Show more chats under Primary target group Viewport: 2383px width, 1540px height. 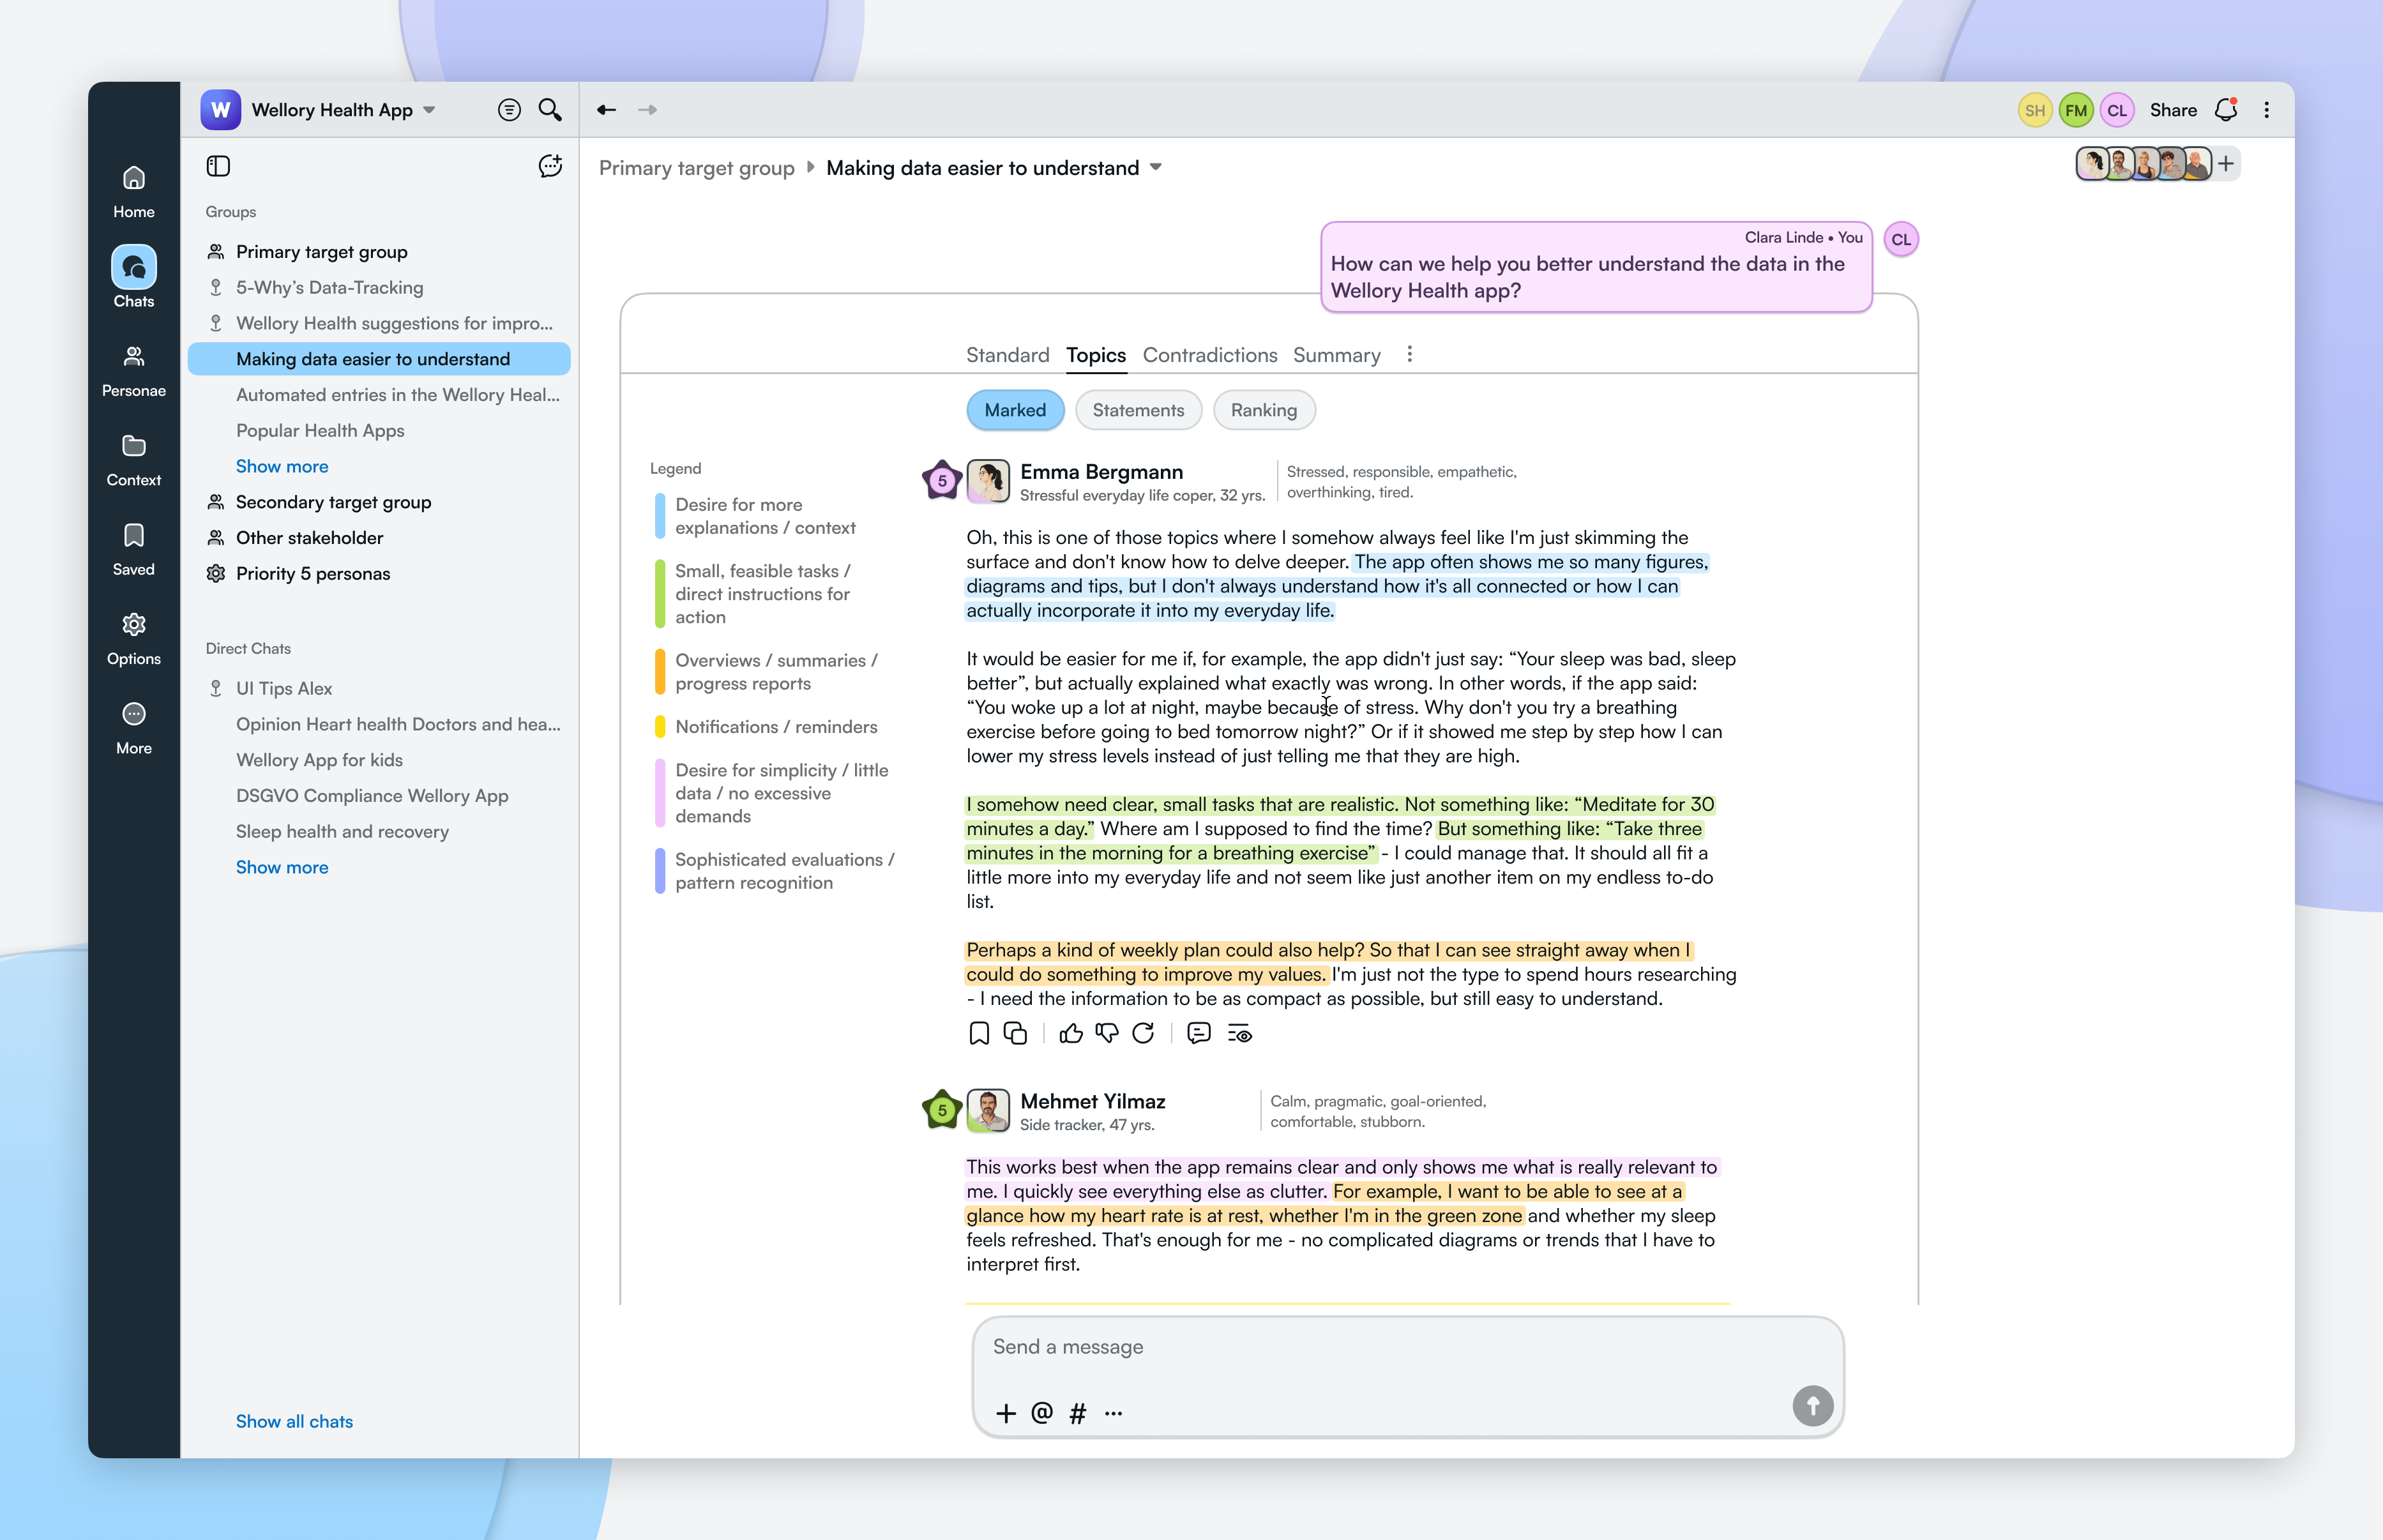(x=282, y=466)
